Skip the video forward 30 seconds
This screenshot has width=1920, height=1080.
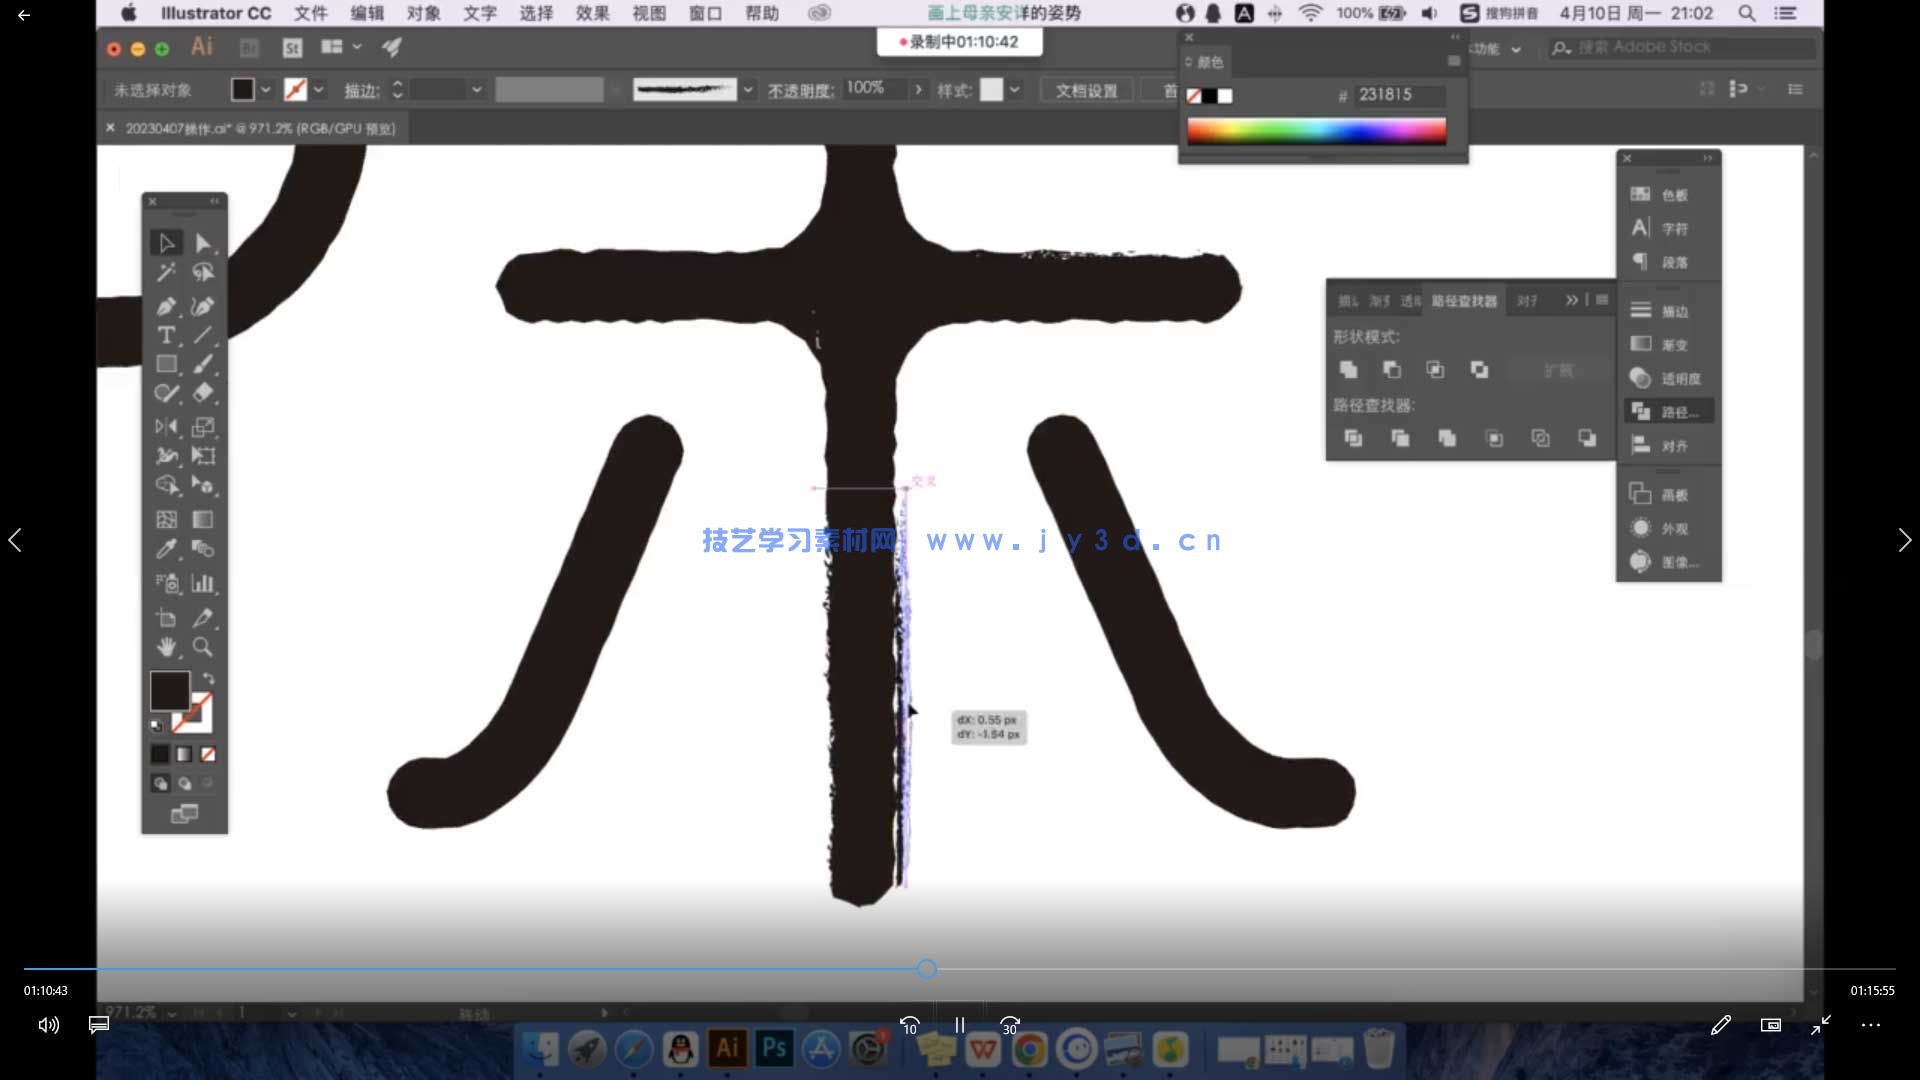tap(1009, 1025)
